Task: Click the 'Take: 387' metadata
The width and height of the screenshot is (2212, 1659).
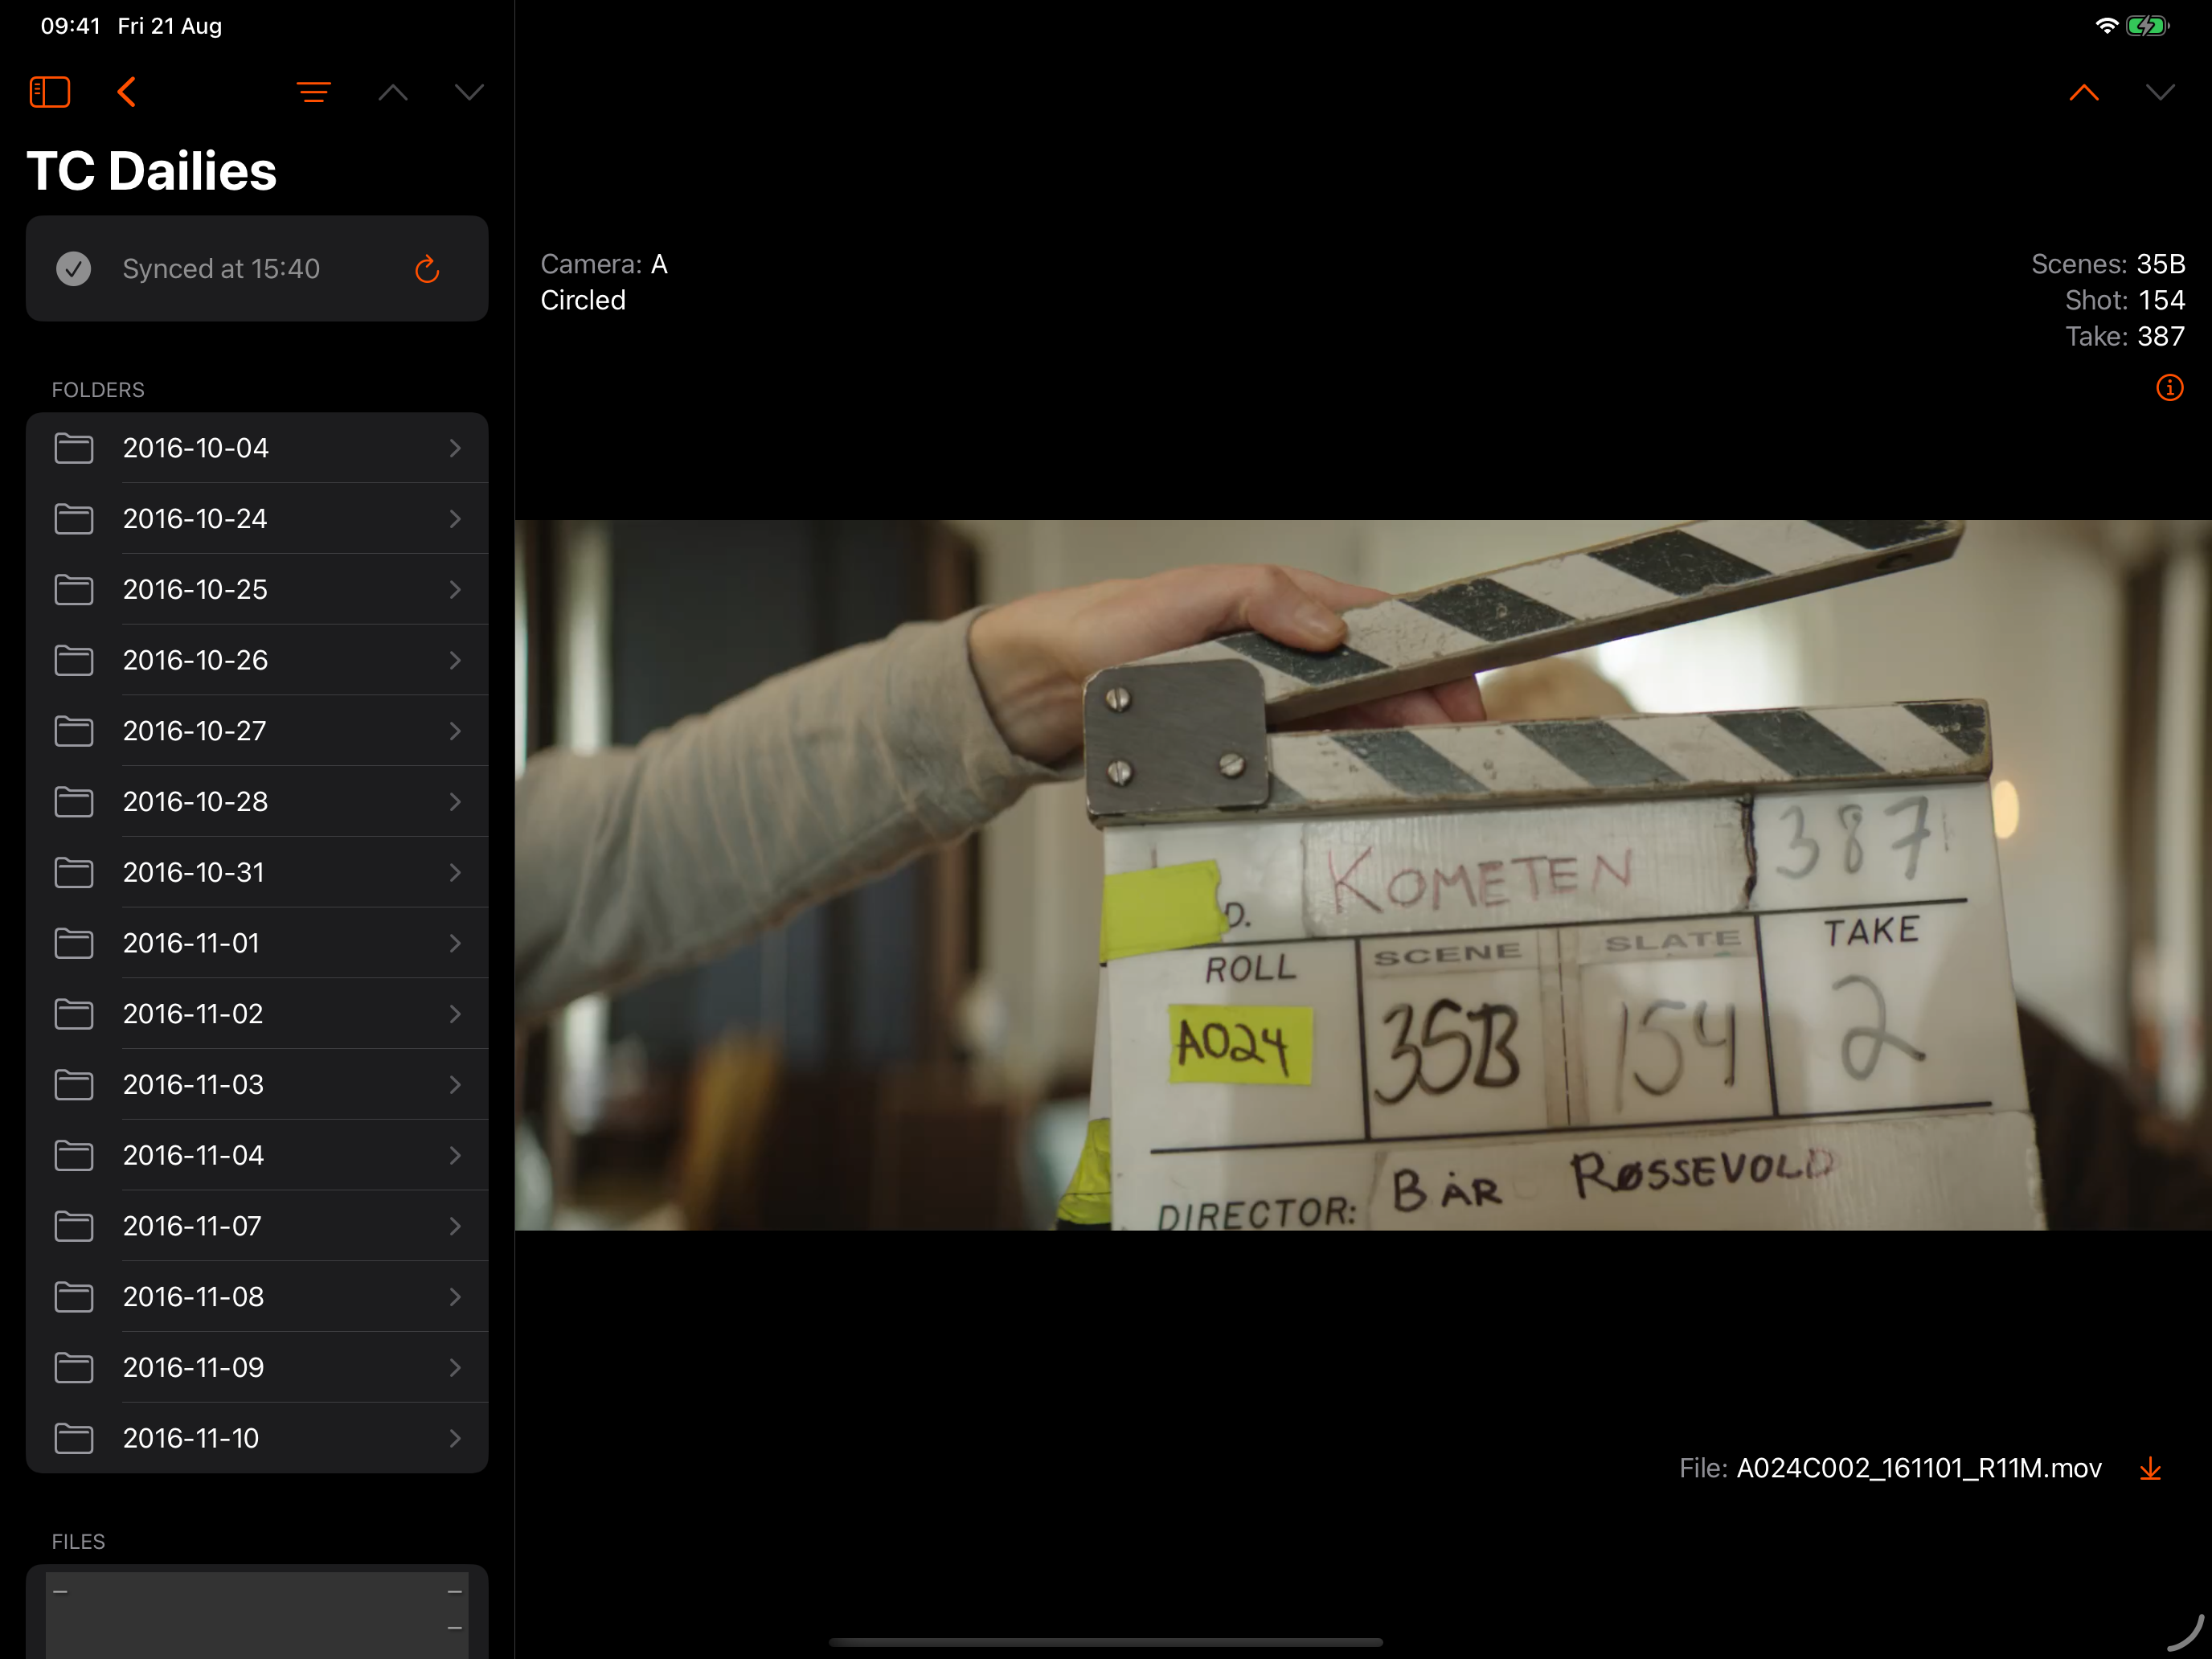Action: coord(2125,336)
